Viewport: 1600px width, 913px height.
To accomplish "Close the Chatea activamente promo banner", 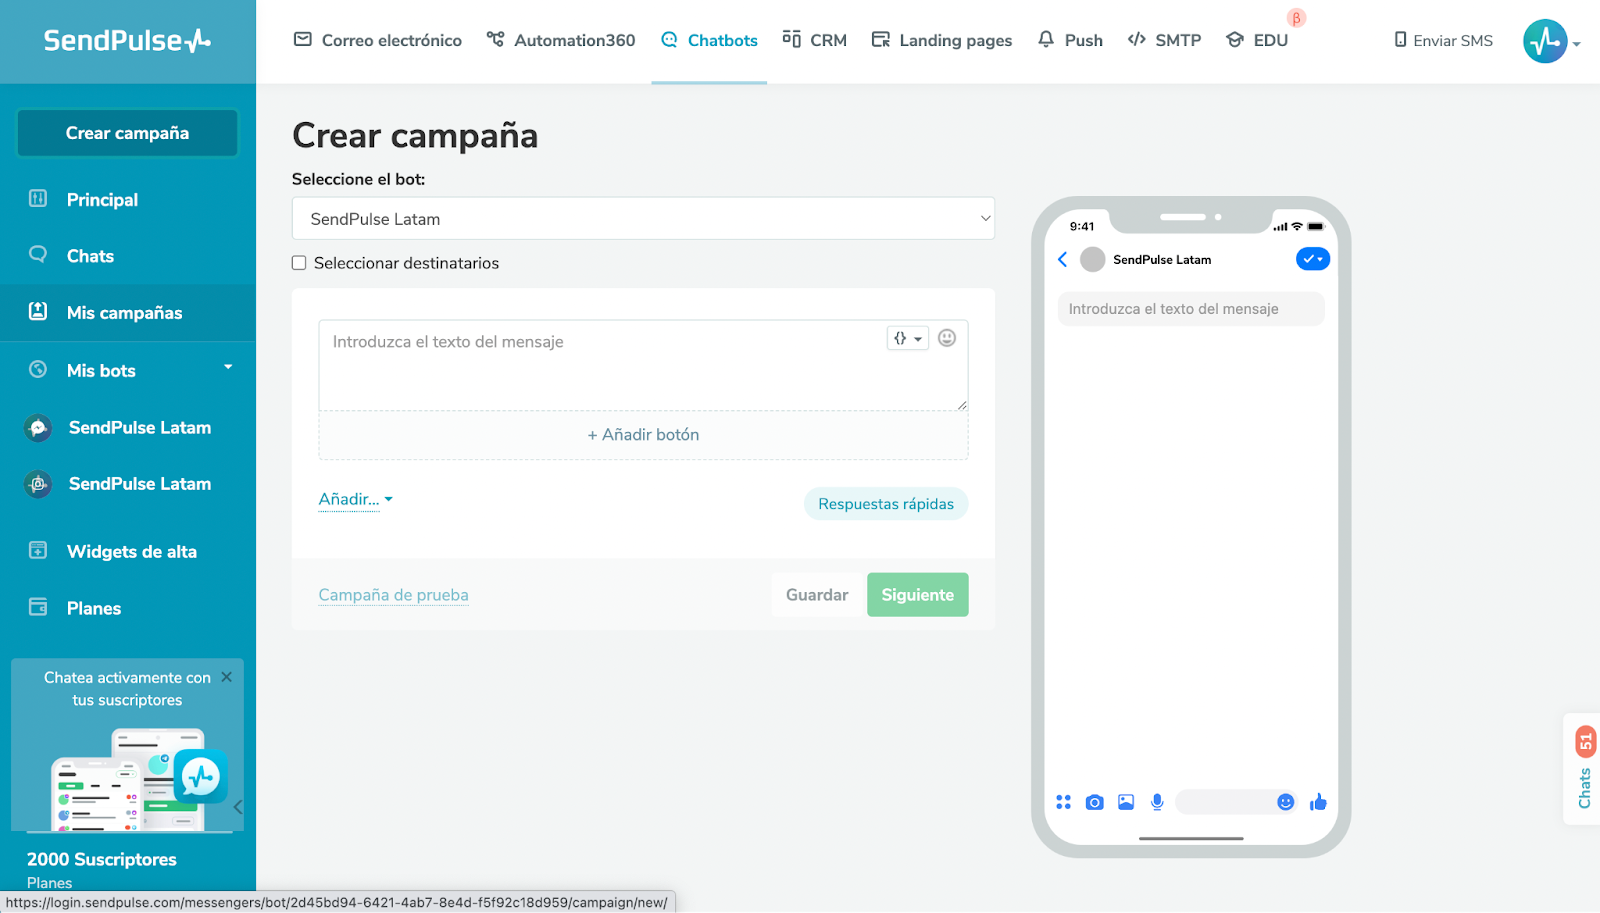I will pyautogui.click(x=227, y=677).
